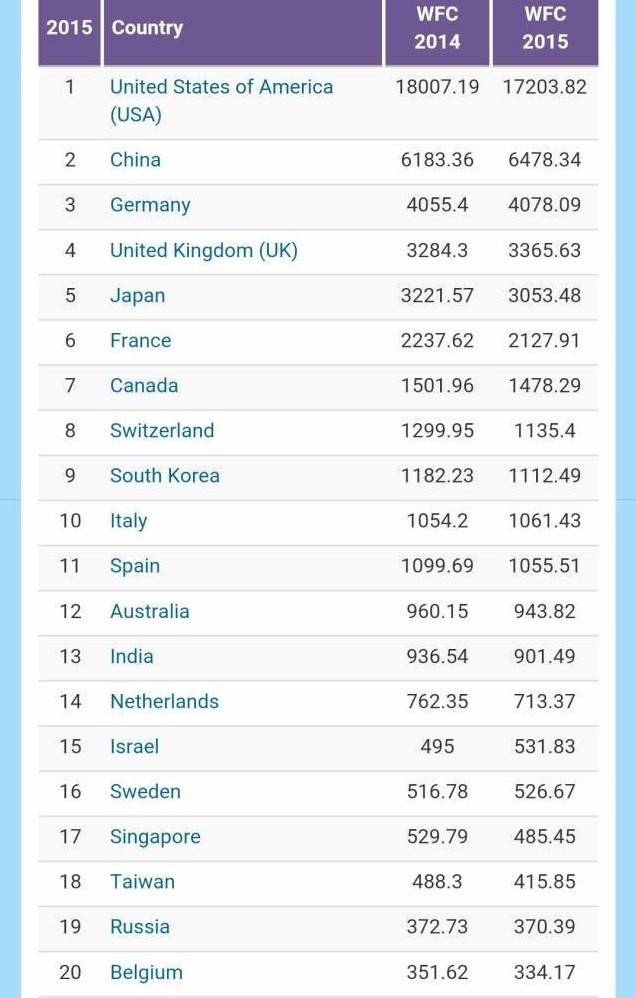Select the Japan country link
The height and width of the screenshot is (998, 636).
click(x=138, y=295)
